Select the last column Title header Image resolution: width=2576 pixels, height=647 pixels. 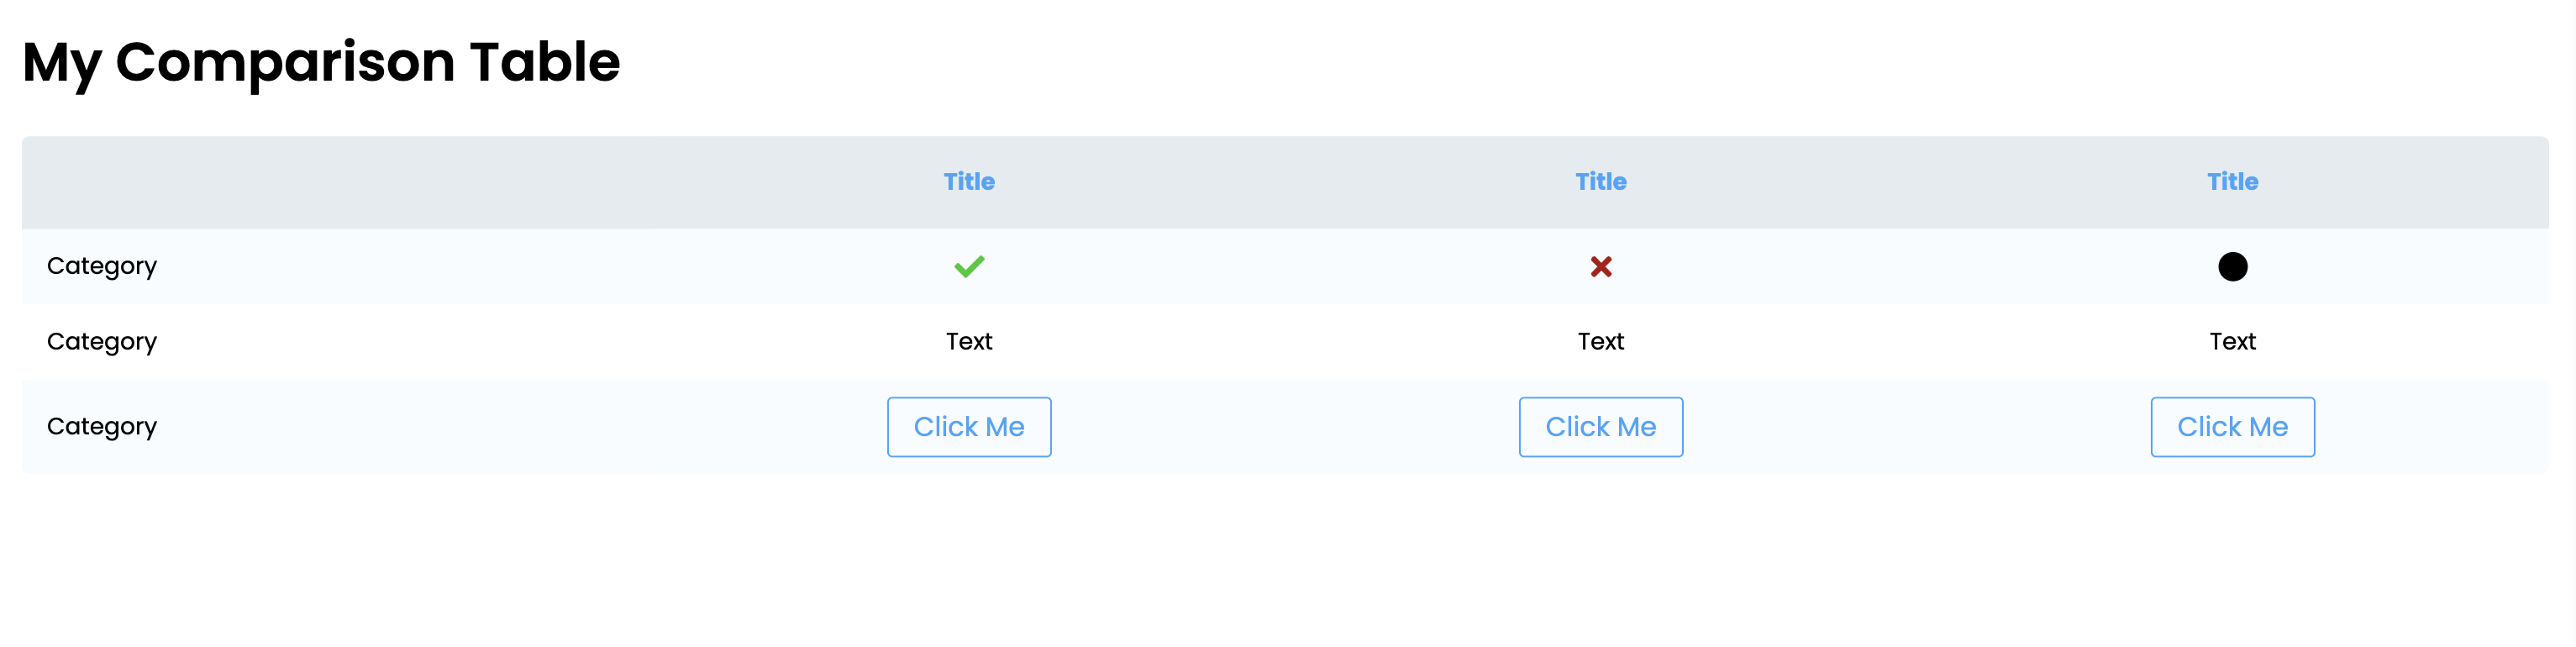[2232, 182]
